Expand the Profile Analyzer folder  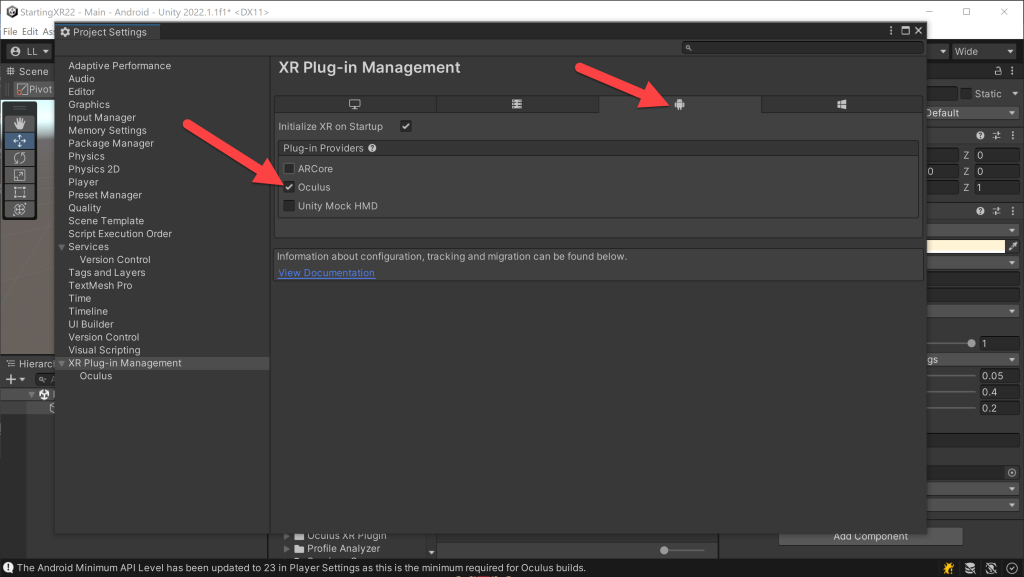tap(287, 549)
